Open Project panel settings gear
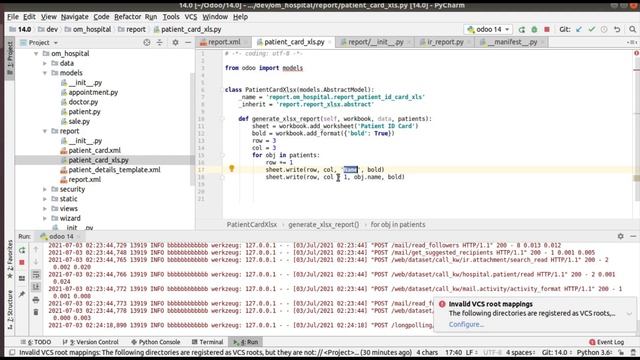640x360 pixels. pos(176,42)
